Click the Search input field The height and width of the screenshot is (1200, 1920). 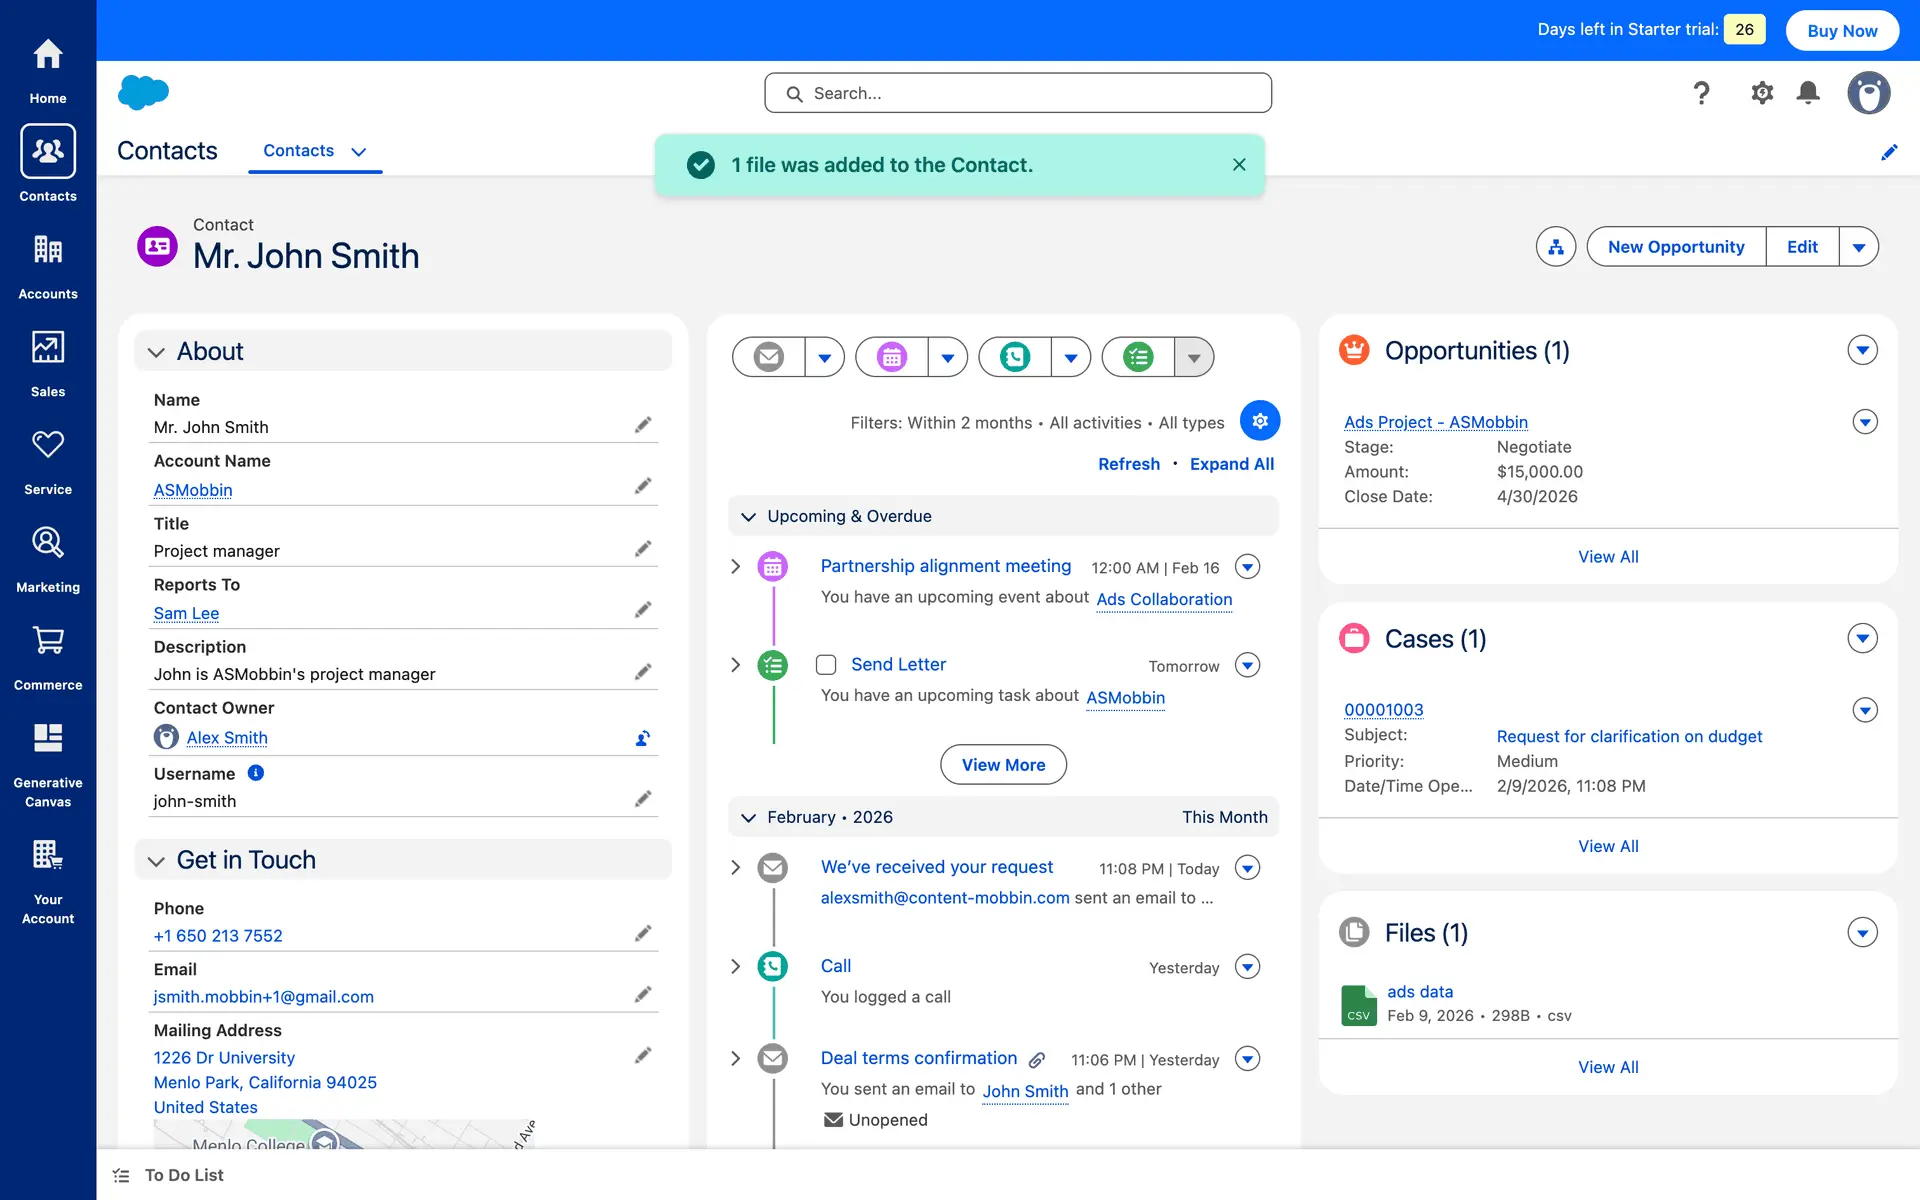1018,93
